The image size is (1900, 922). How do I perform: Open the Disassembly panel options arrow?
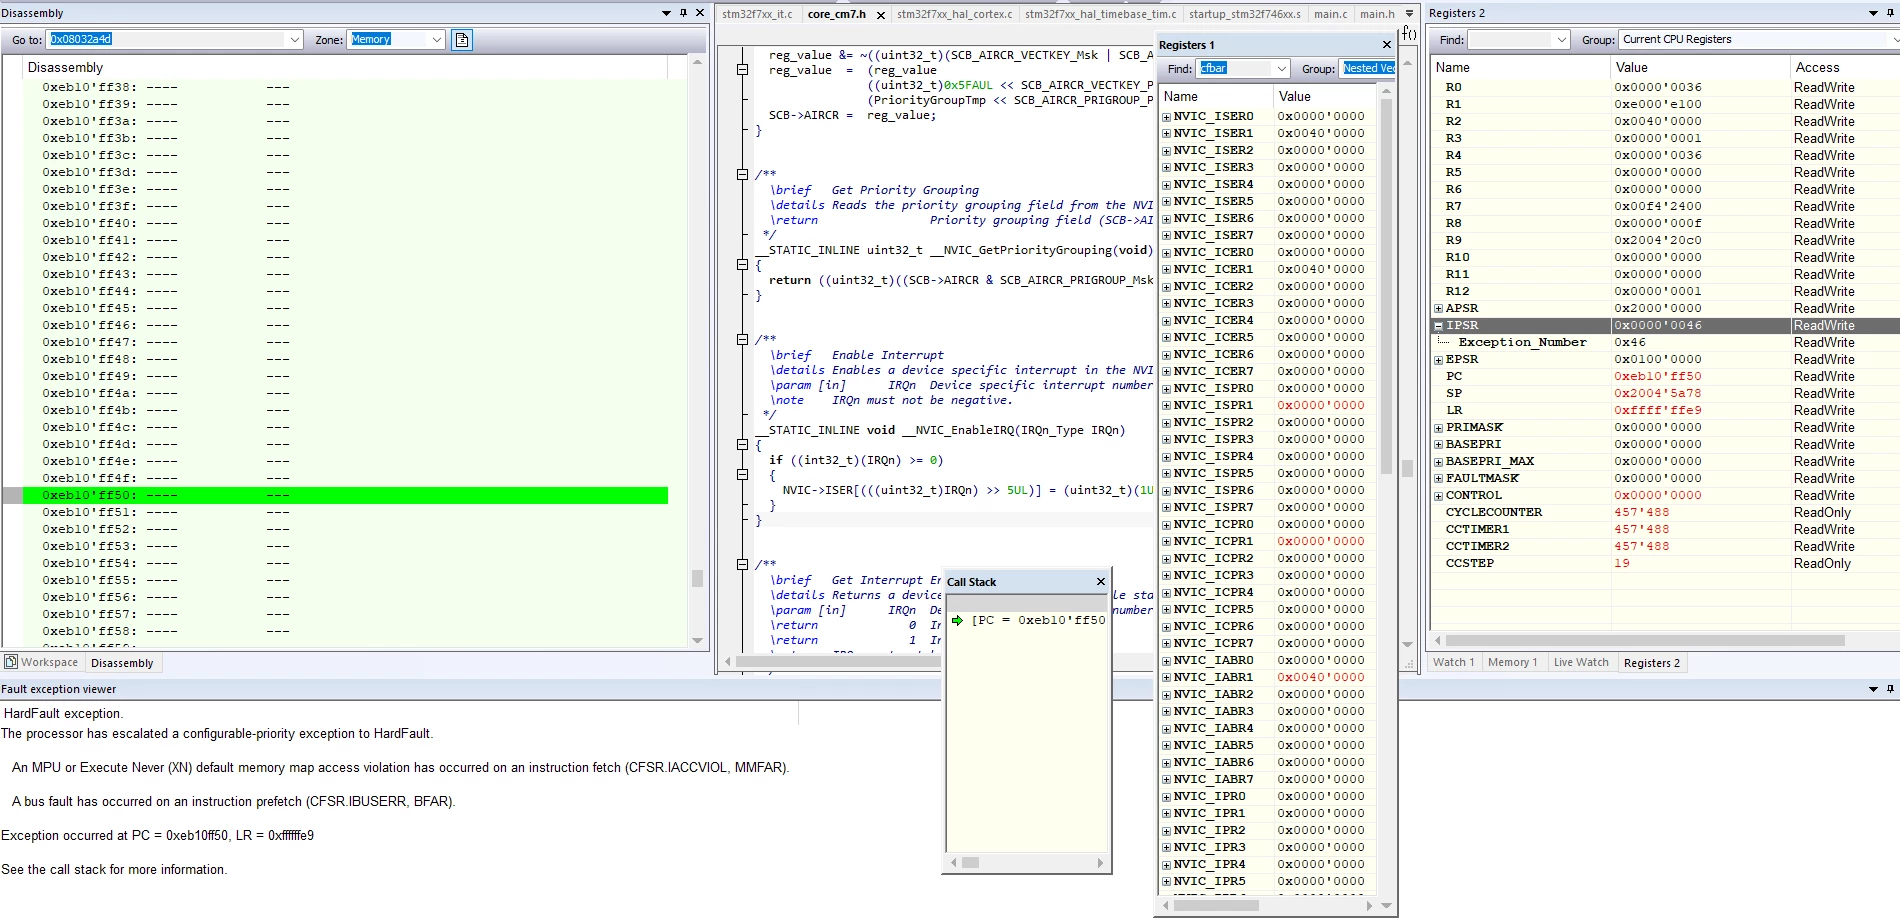click(x=667, y=13)
